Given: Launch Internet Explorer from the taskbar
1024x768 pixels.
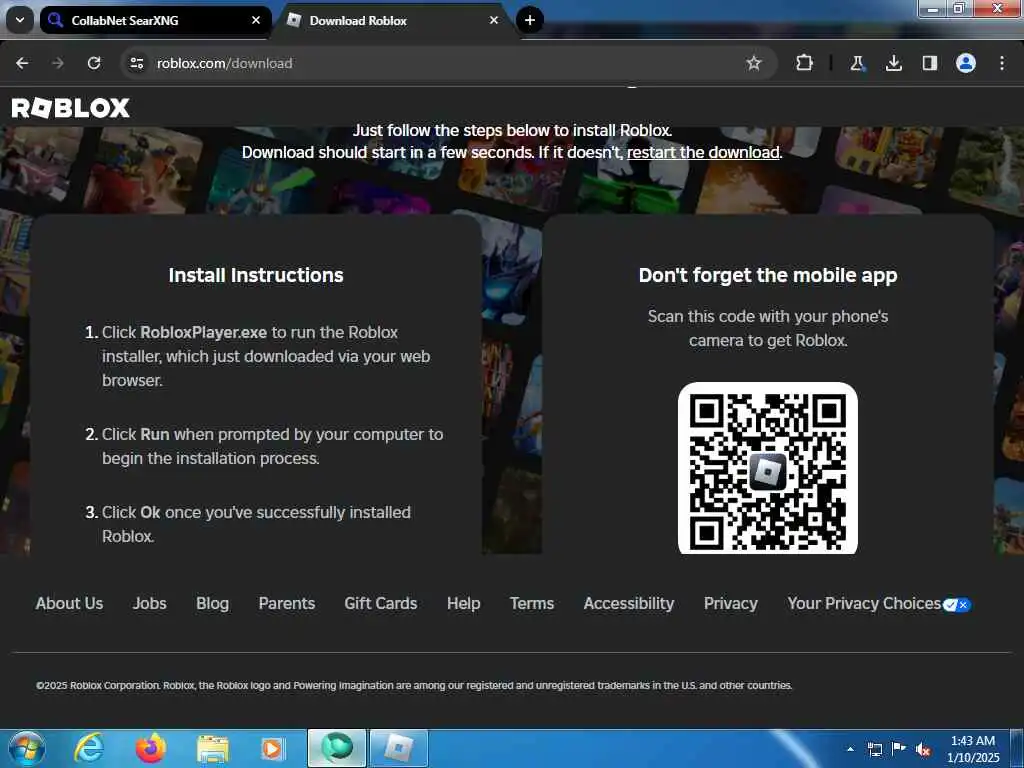Looking at the screenshot, I should coord(88,748).
